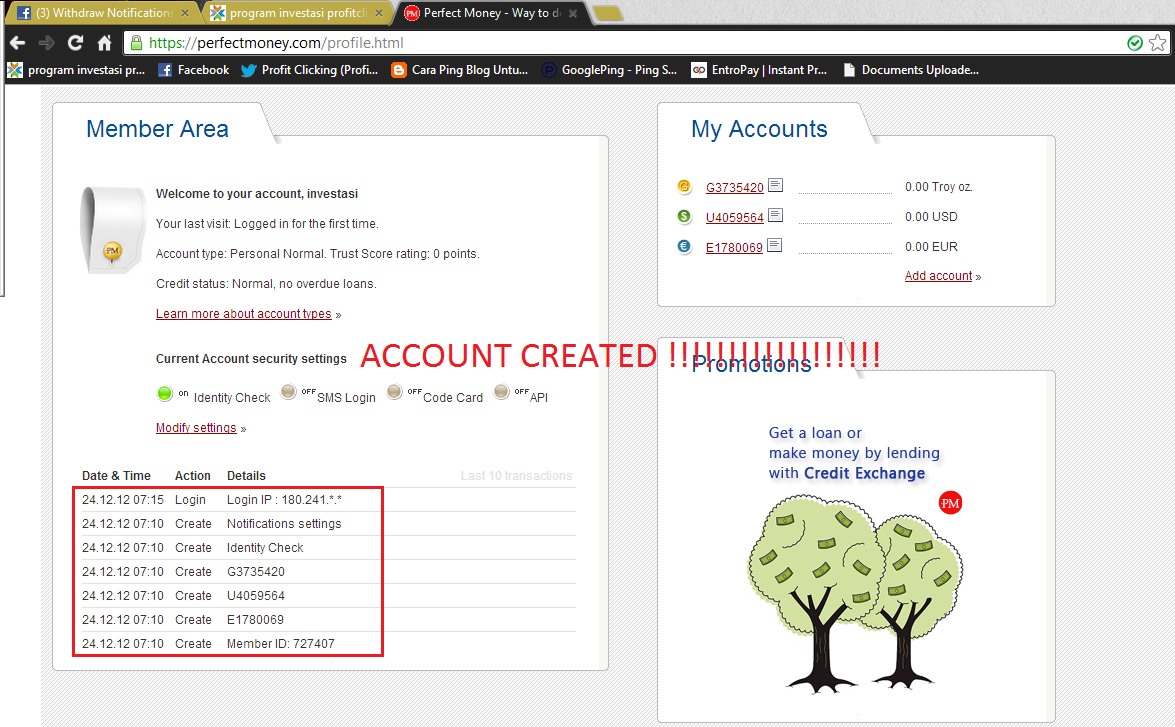Bookmark this page with star icon
The image size is (1175, 727).
[x=1158, y=43]
